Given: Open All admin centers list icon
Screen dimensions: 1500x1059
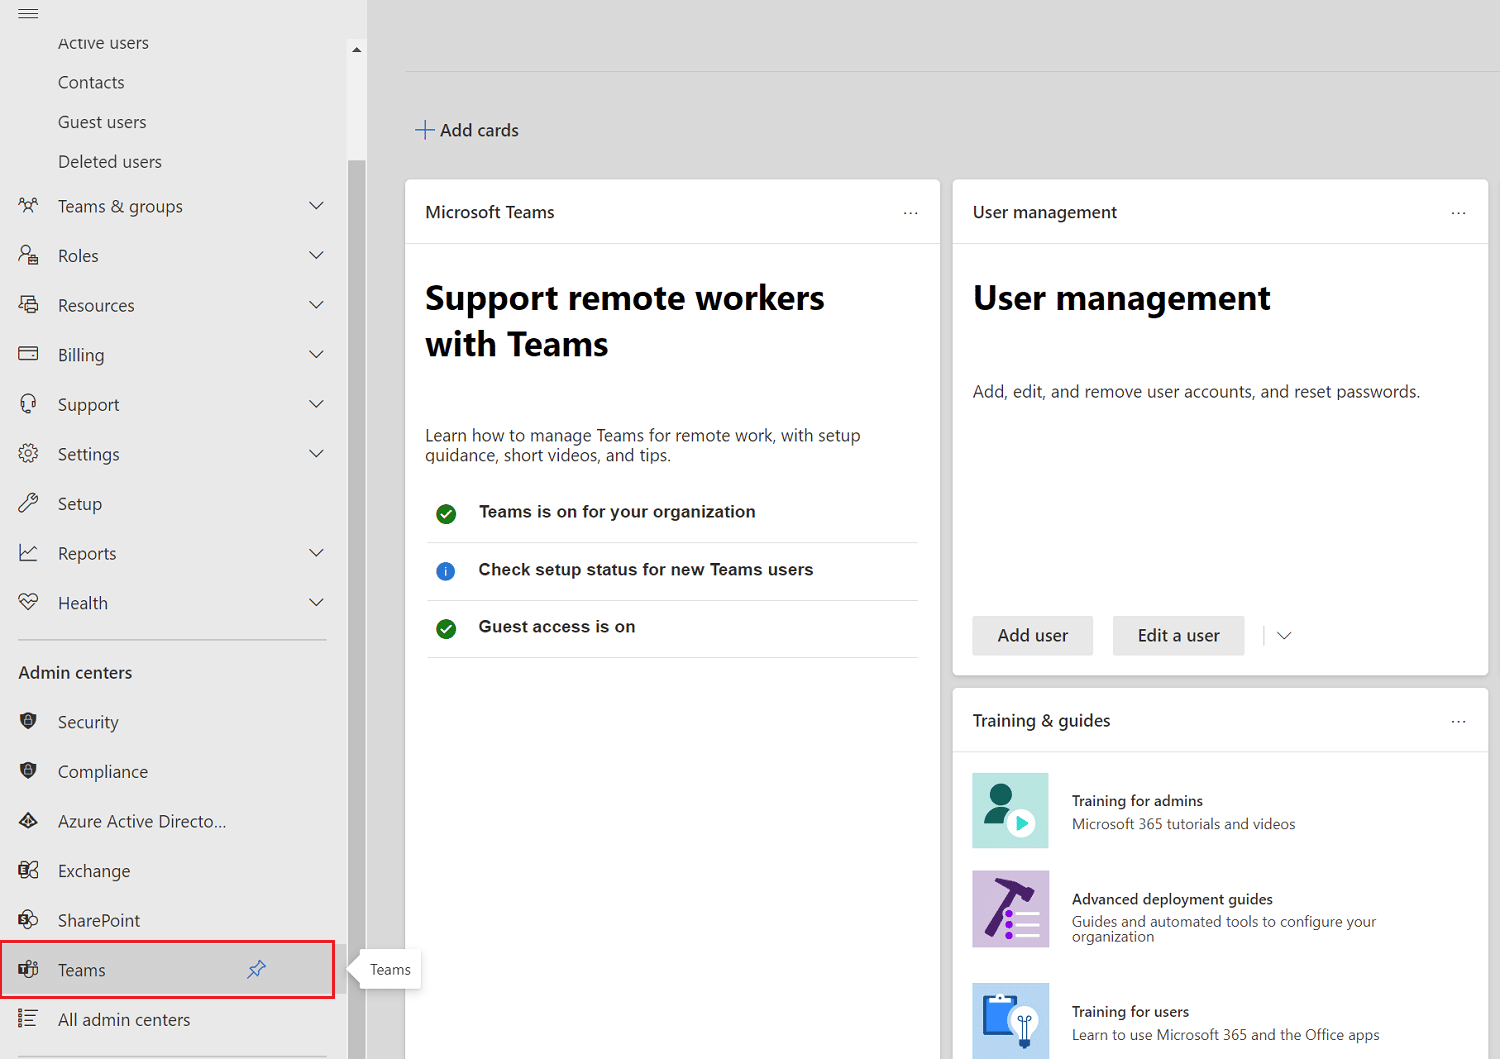Looking at the screenshot, I should click(x=28, y=1019).
